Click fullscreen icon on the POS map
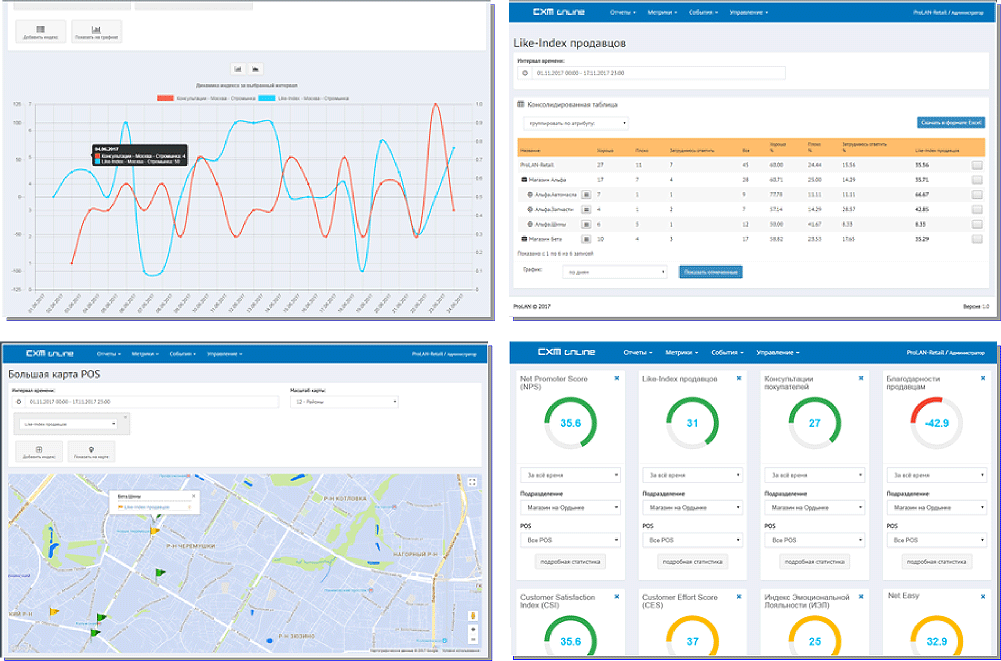This screenshot has height=661, width=1001. pos(472,482)
